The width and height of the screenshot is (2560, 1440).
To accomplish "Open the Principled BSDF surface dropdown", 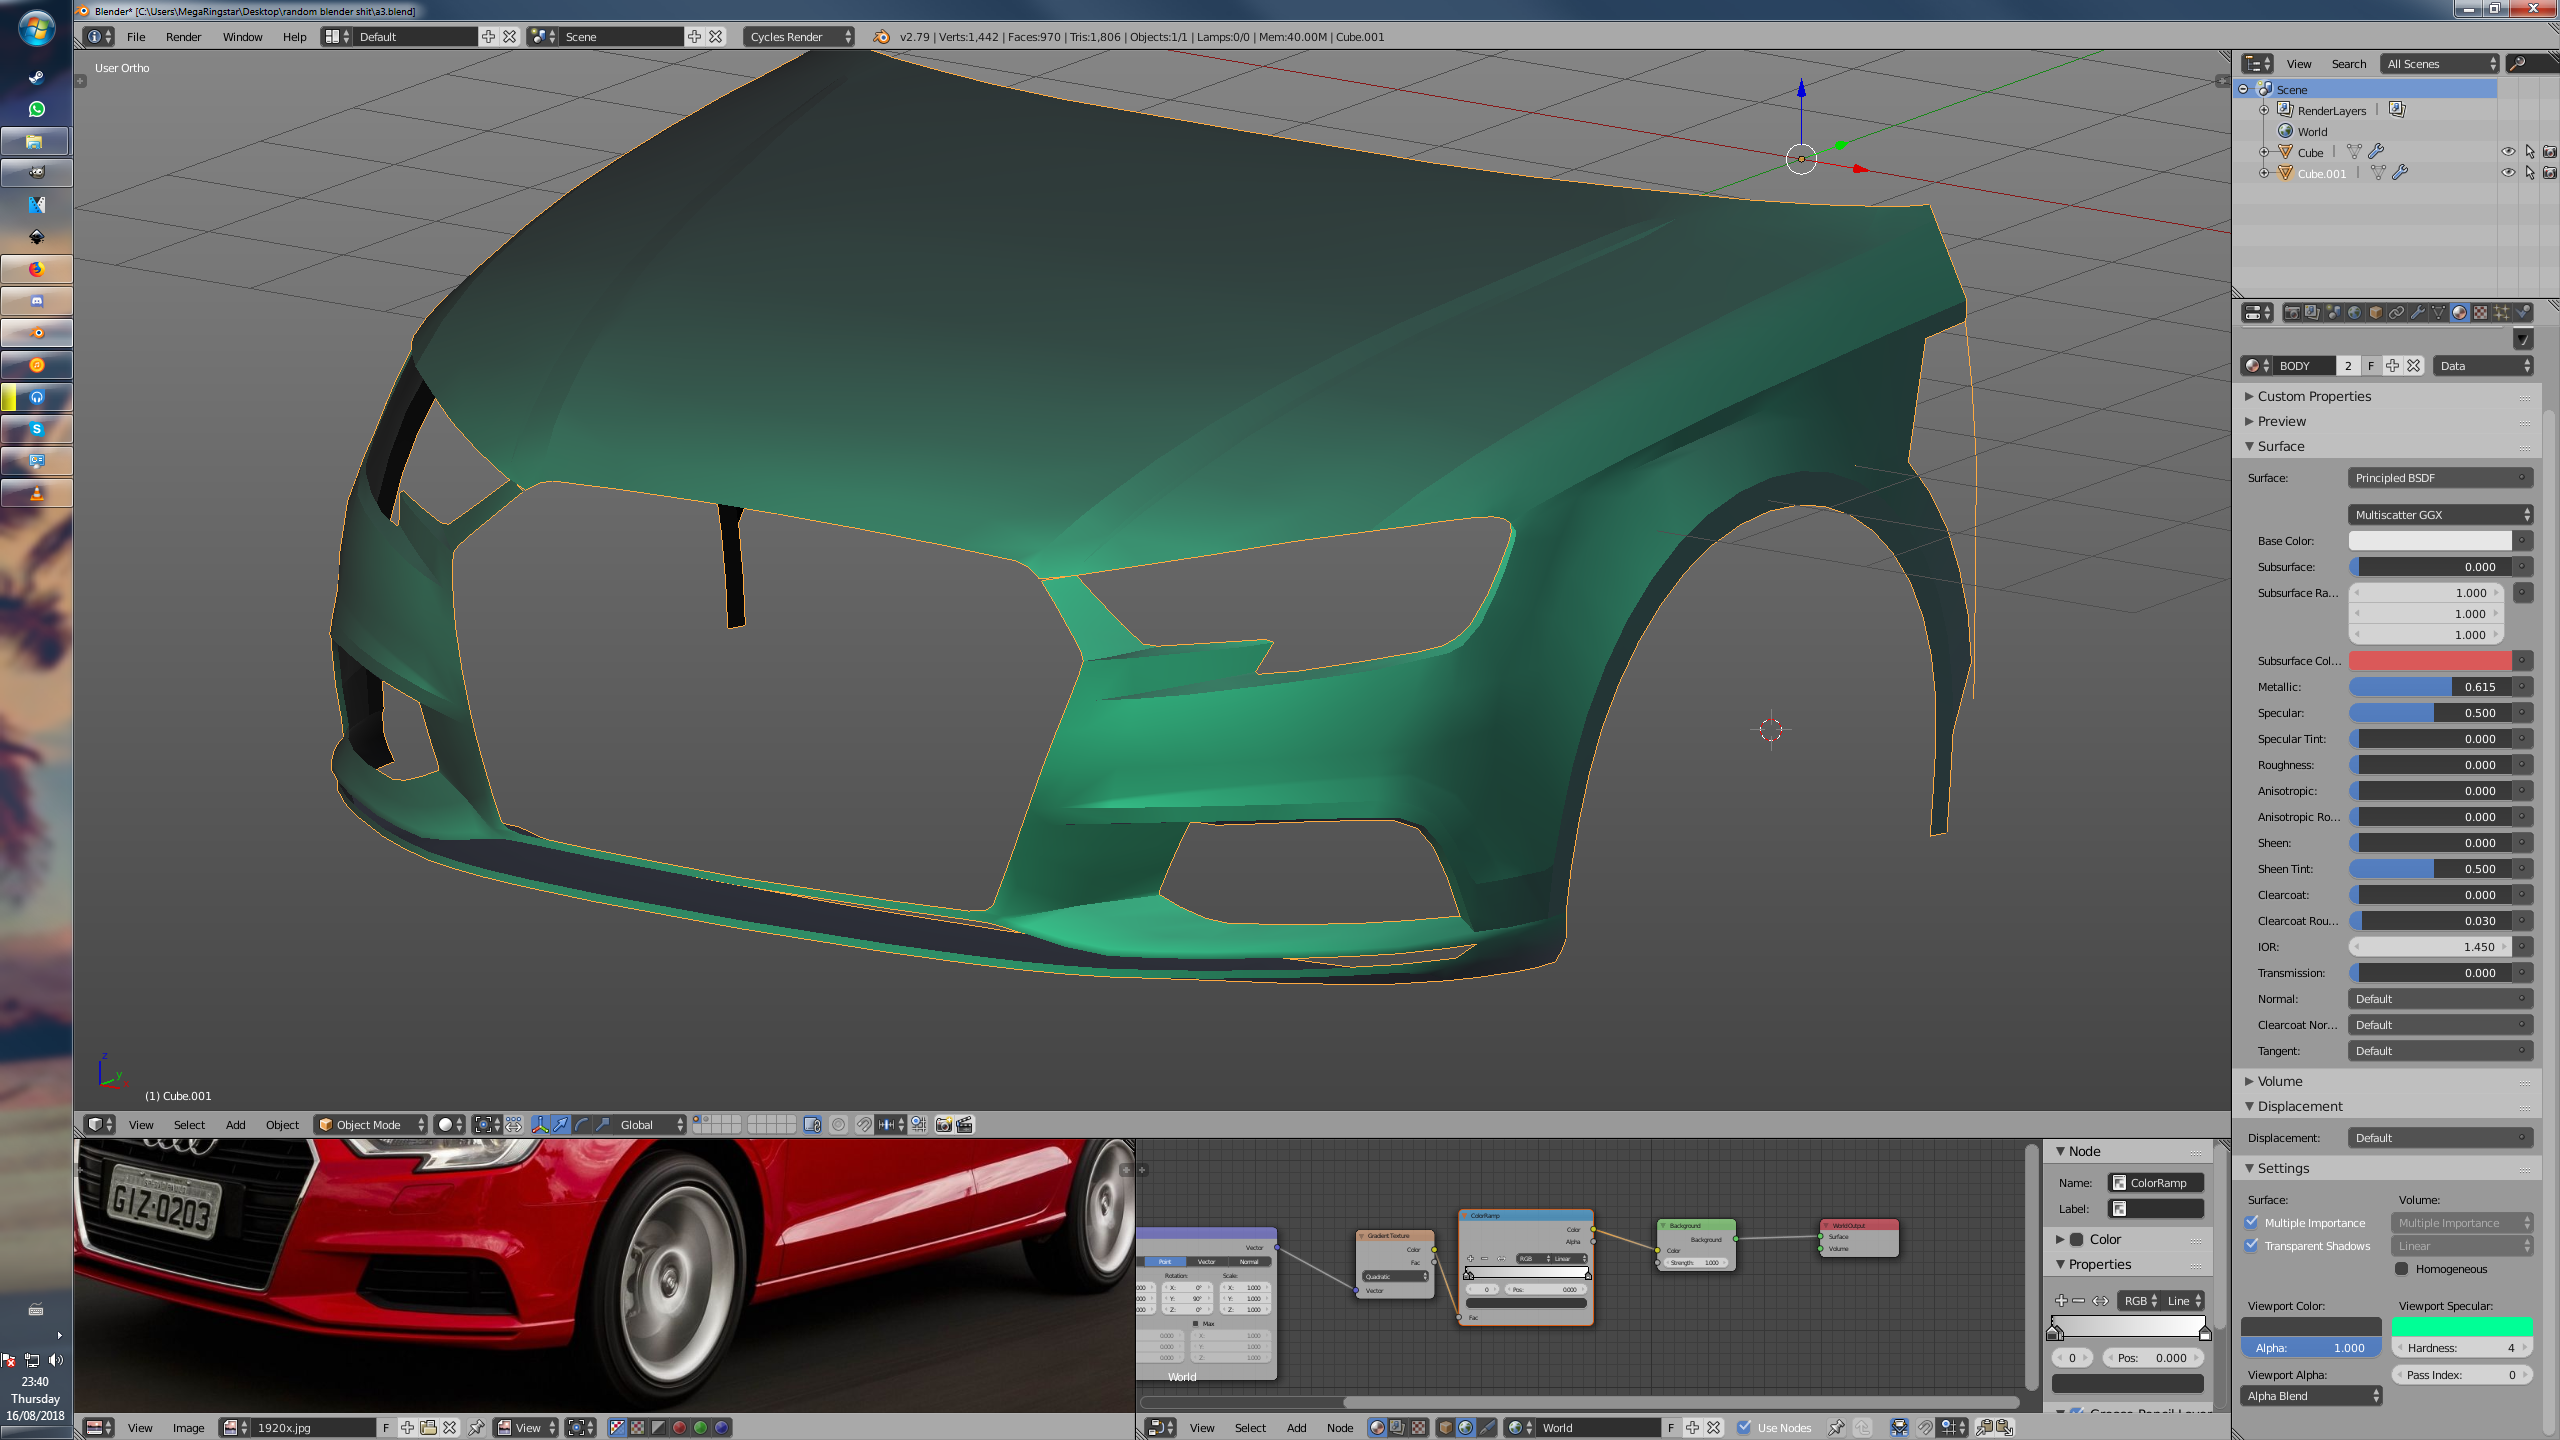I will point(2439,478).
